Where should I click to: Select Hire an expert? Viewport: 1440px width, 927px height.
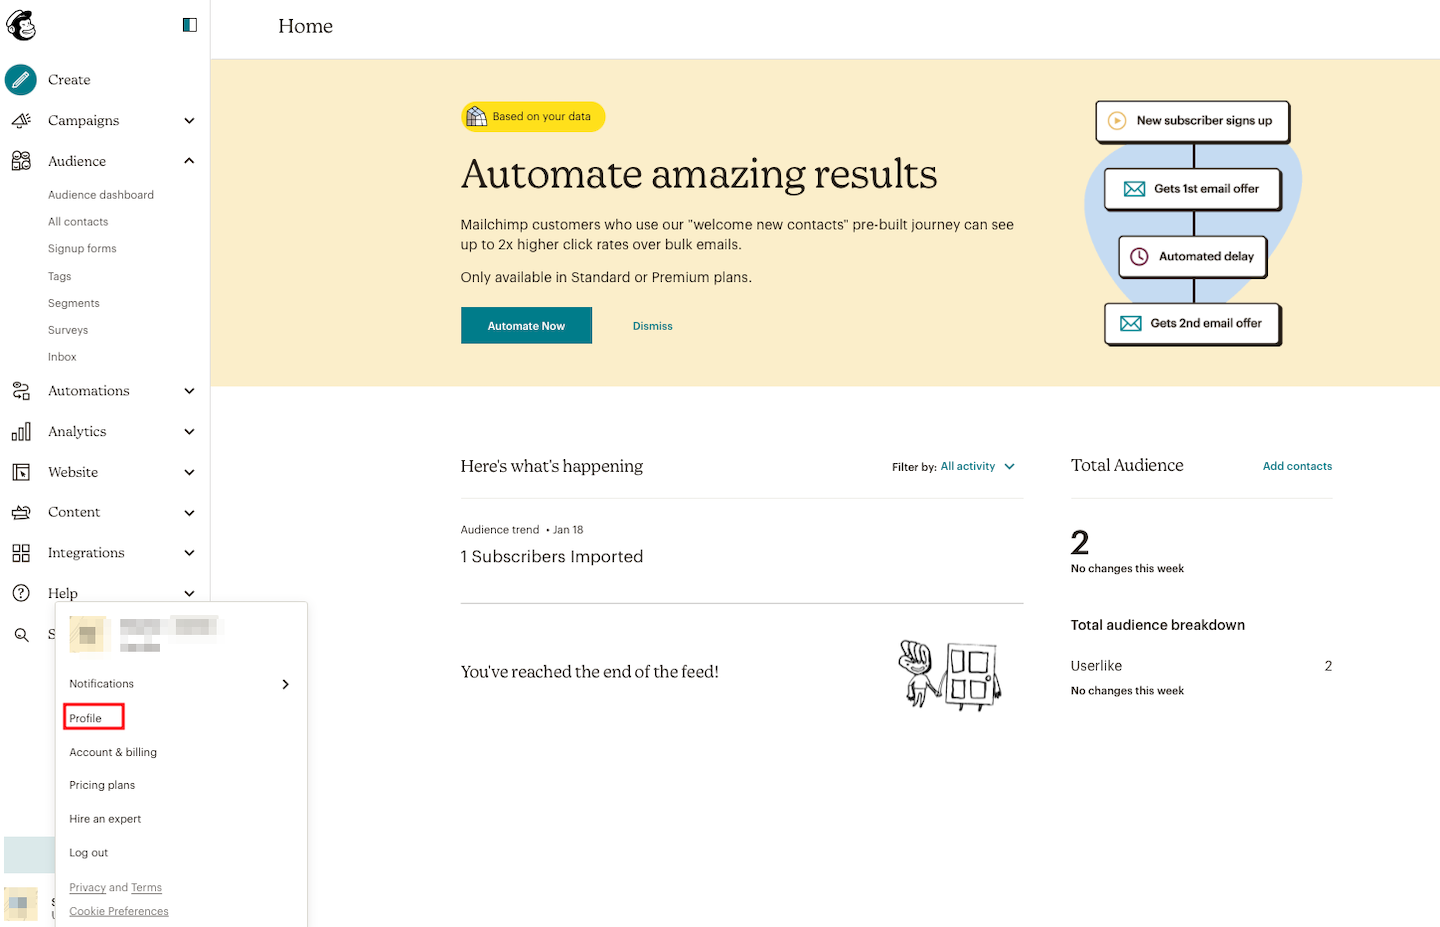click(105, 819)
